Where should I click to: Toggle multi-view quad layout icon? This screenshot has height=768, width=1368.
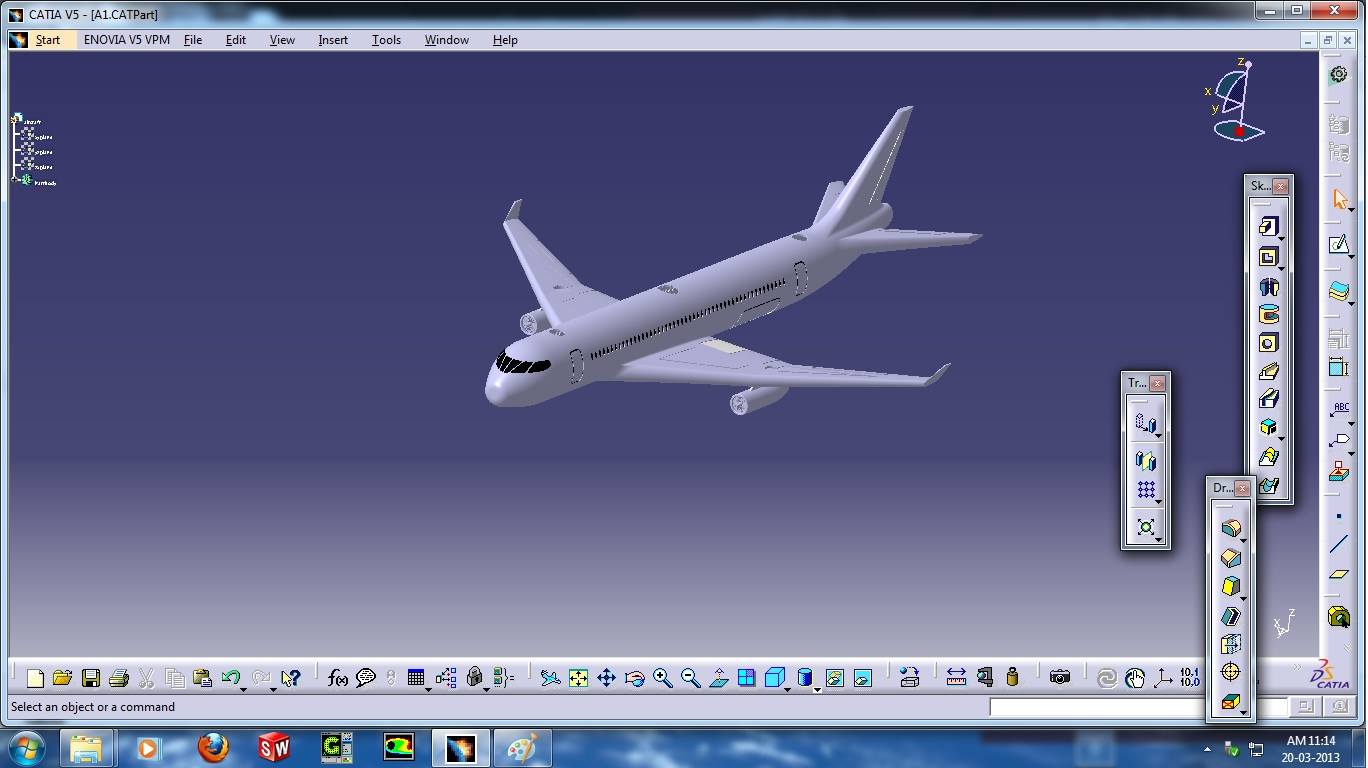[746, 678]
